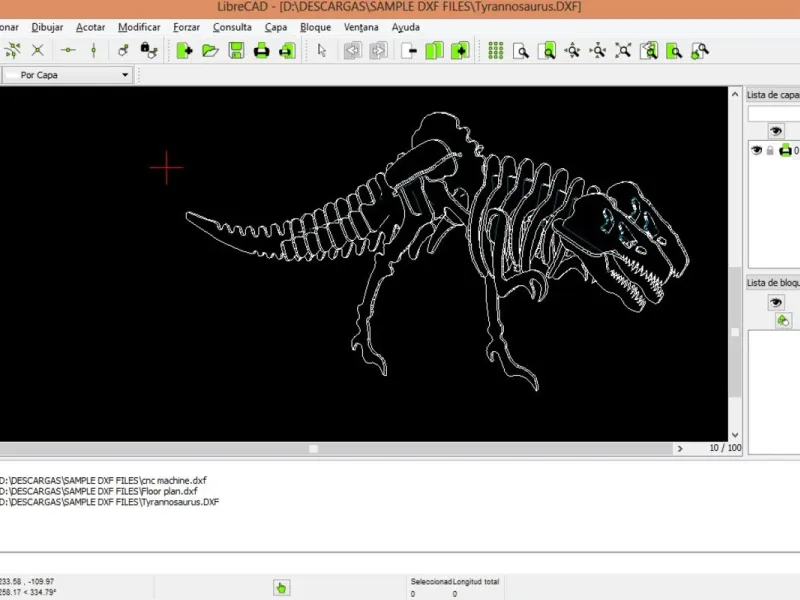Image resolution: width=800 pixels, height=600 pixels.
Task: Open the Bloque menu
Action: pos(315,27)
